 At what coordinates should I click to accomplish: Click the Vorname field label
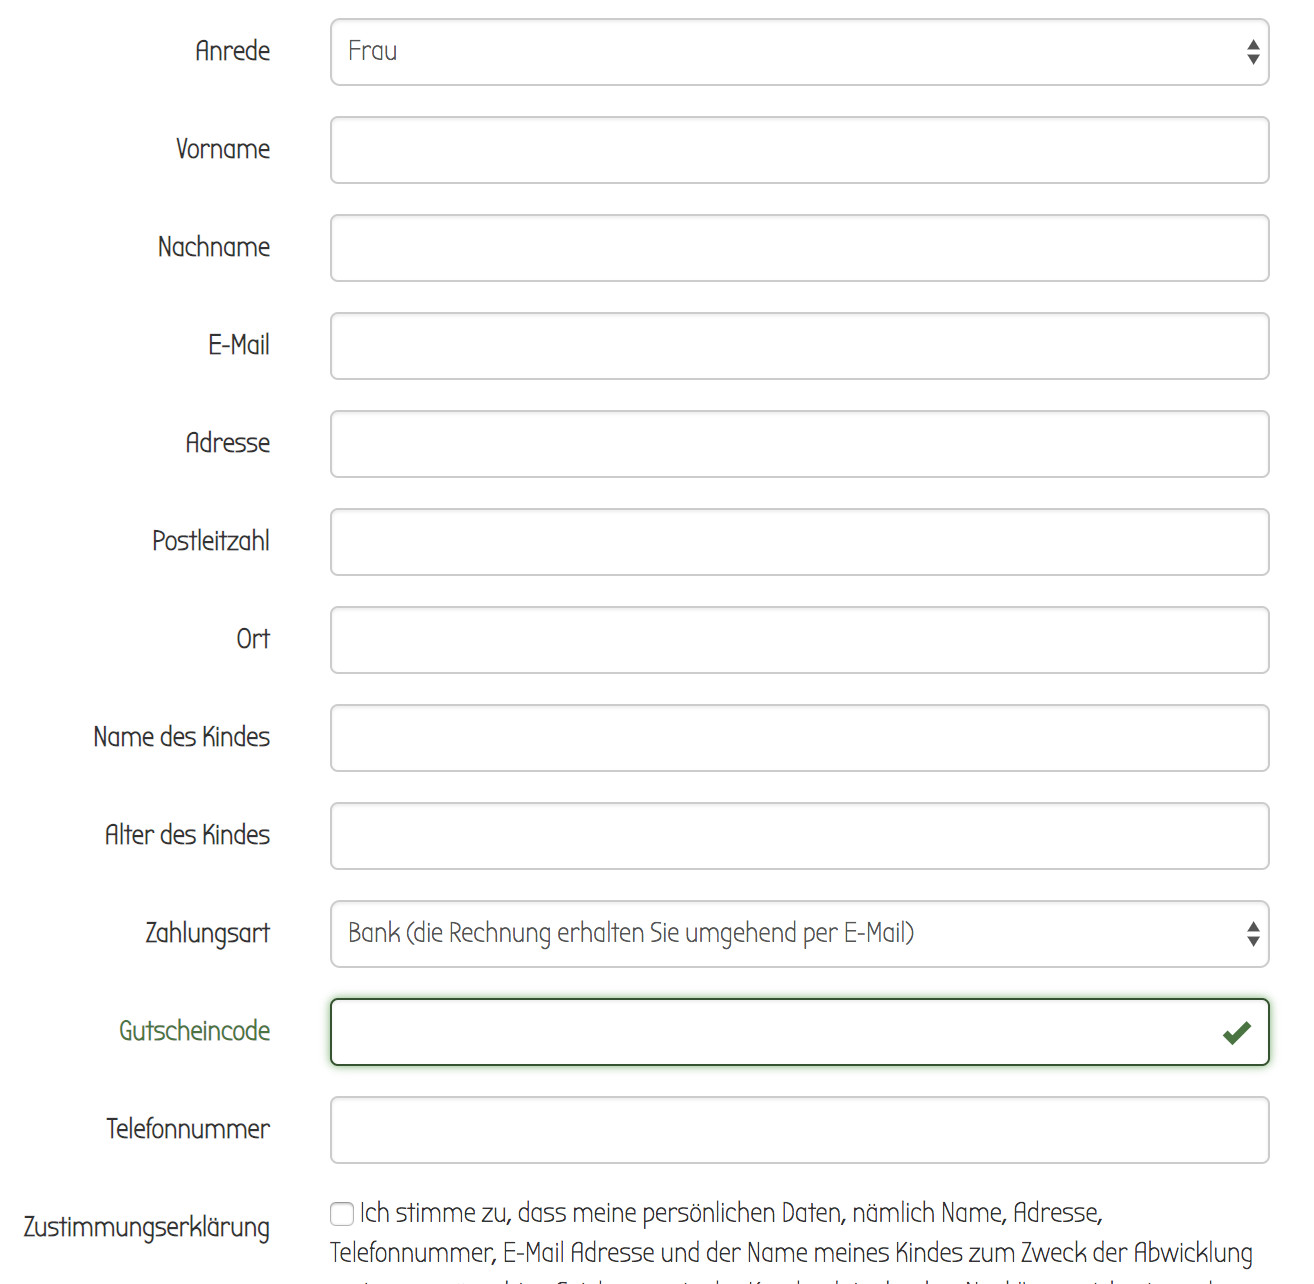pyautogui.click(x=223, y=149)
